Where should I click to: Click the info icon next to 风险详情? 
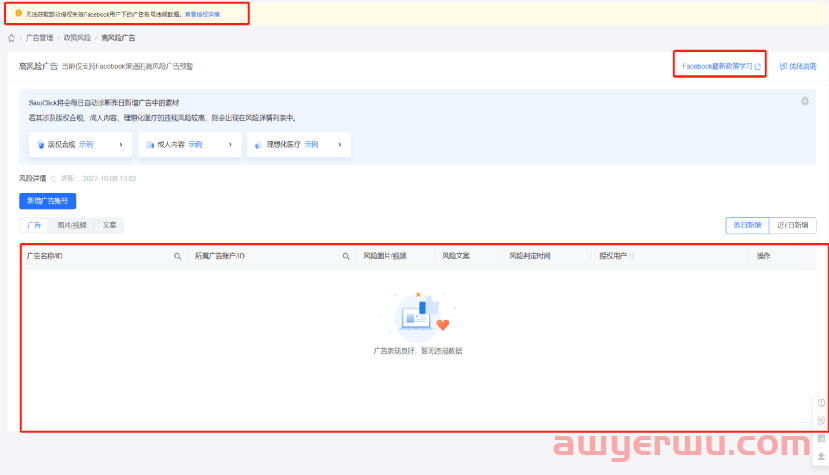53,179
